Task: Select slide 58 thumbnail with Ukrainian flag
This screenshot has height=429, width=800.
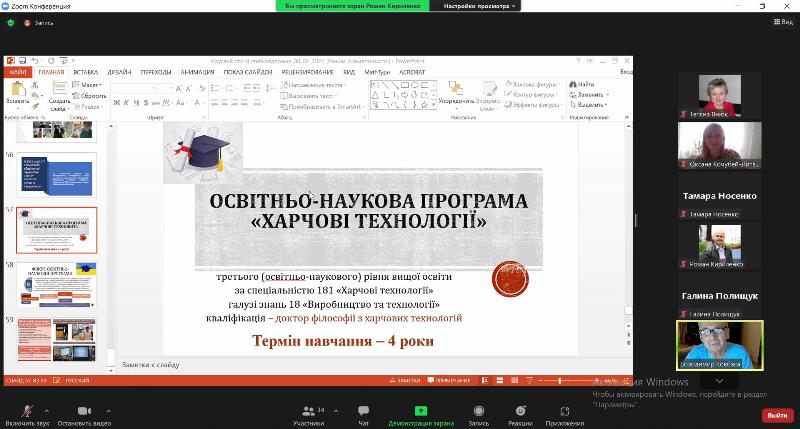Action: 57,285
